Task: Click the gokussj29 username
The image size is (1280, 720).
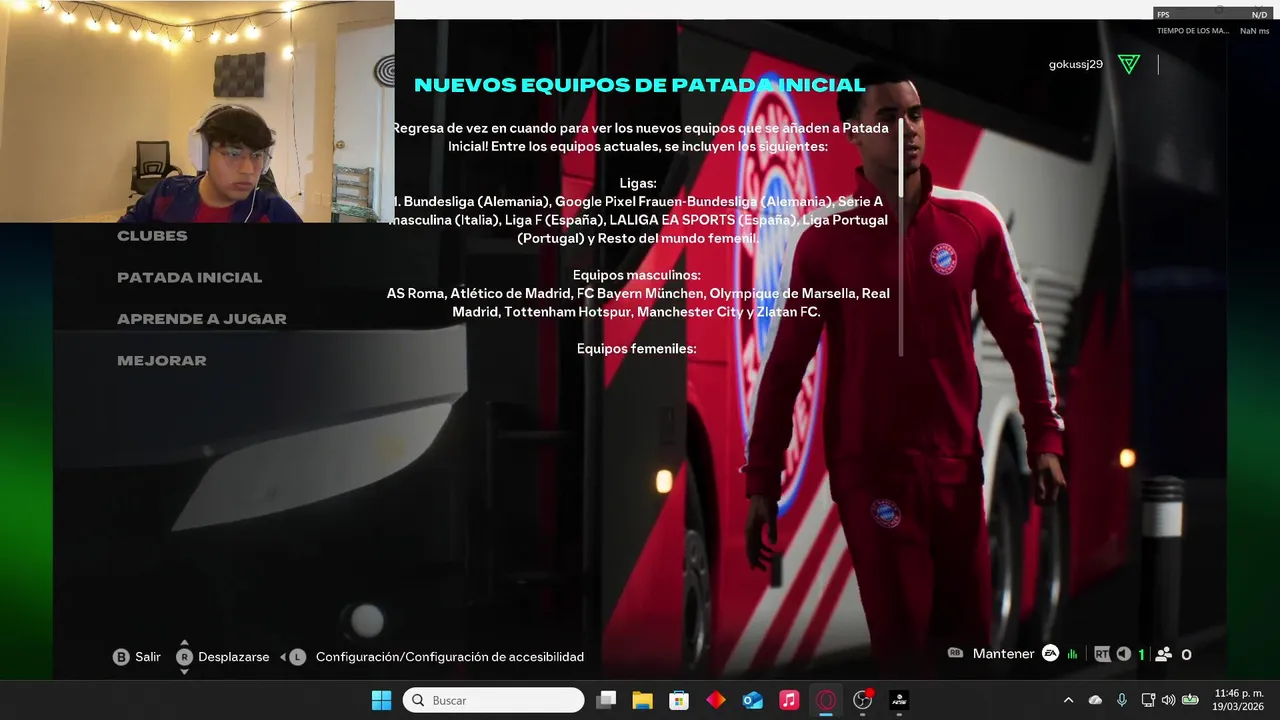Action: pyautogui.click(x=1076, y=65)
